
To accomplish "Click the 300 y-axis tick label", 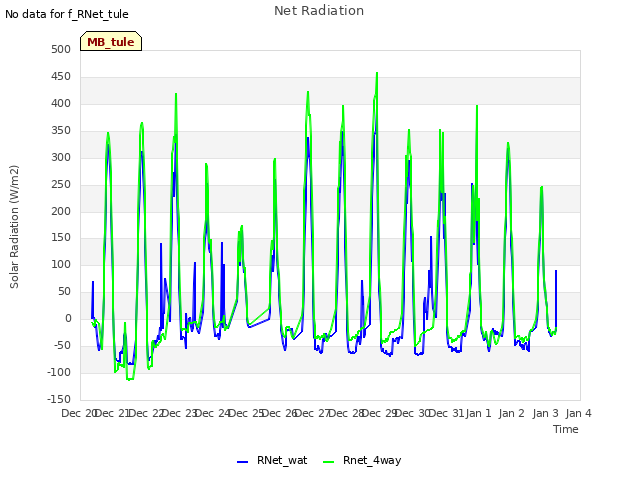I will coord(61,157).
